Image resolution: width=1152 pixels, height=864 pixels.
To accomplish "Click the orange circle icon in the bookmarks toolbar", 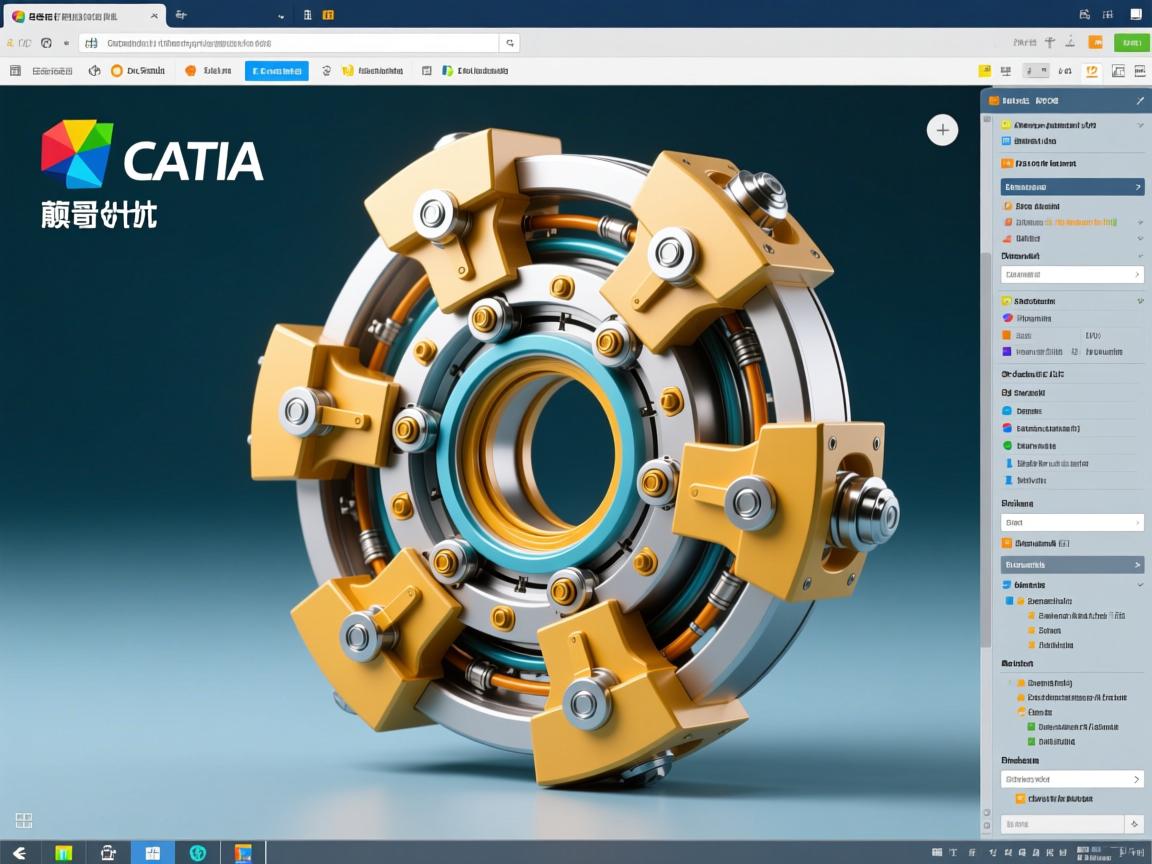I will point(117,71).
